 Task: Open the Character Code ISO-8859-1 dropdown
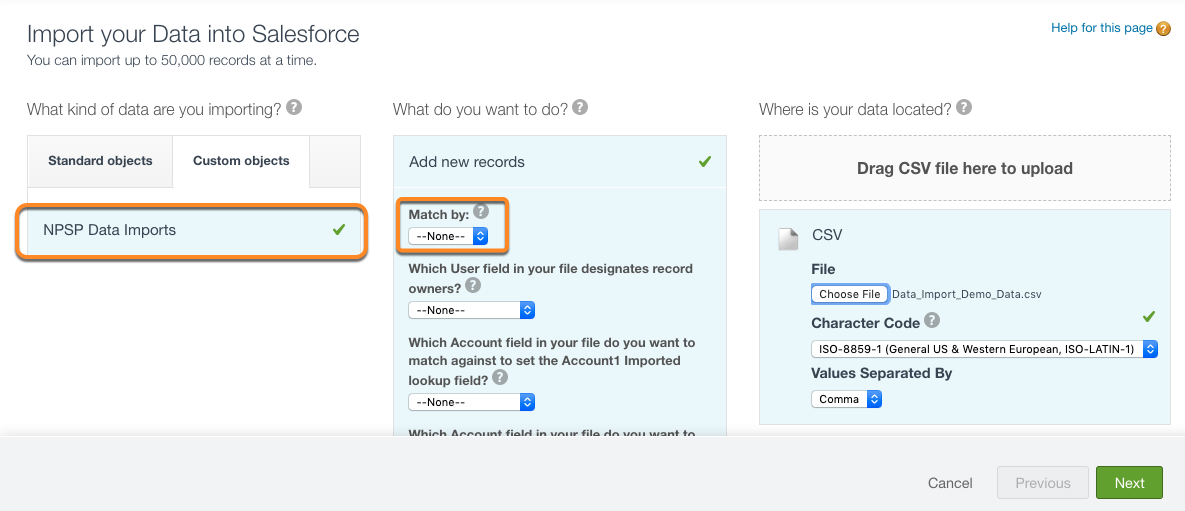pyautogui.click(x=985, y=349)
